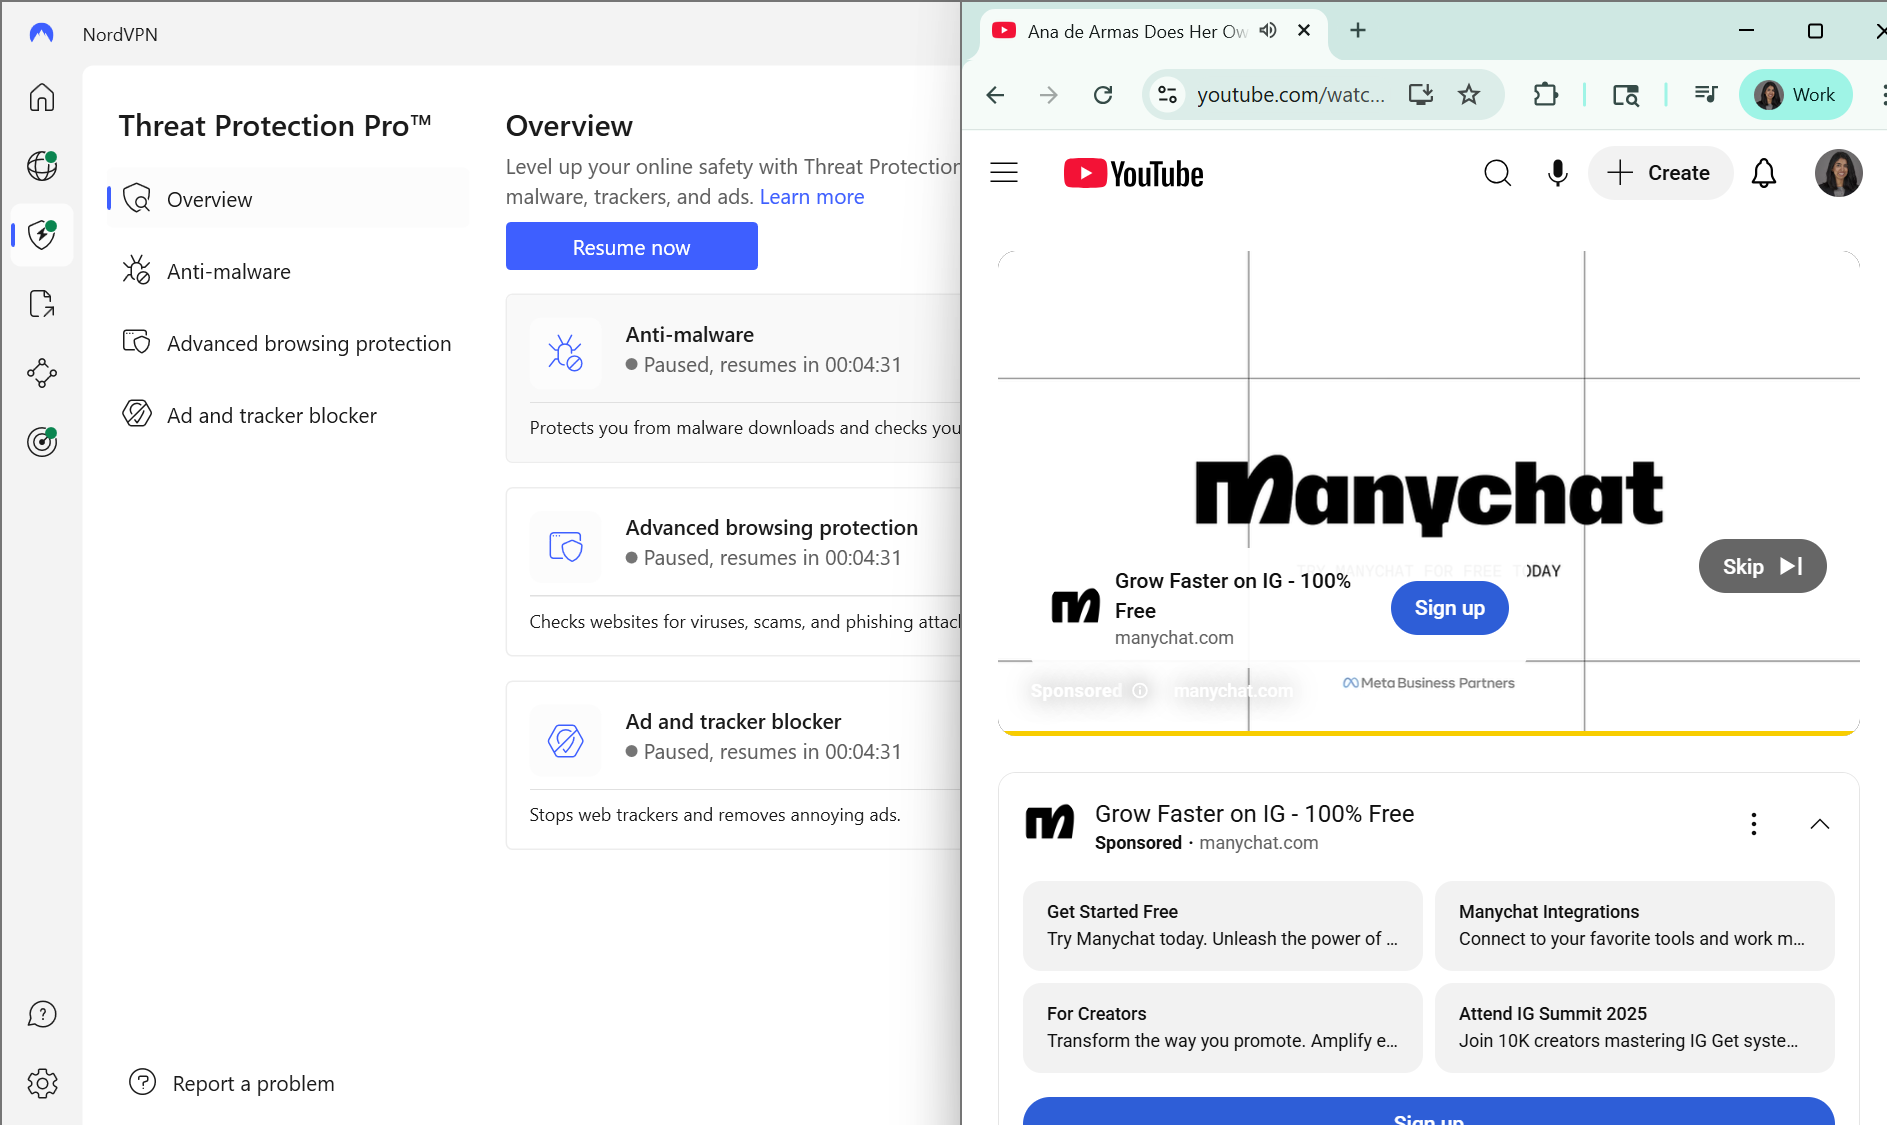The width and height of the screenshot is (1887, 1125).
Task: Select Anti-malware in Threat Protection menu
Action: (x=288, y=271)
